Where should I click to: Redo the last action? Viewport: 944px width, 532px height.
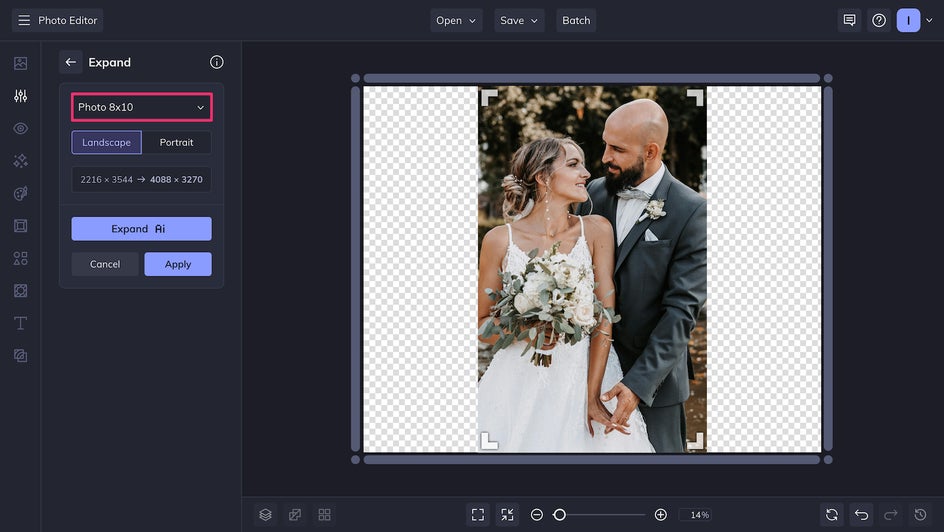point(891,515)
